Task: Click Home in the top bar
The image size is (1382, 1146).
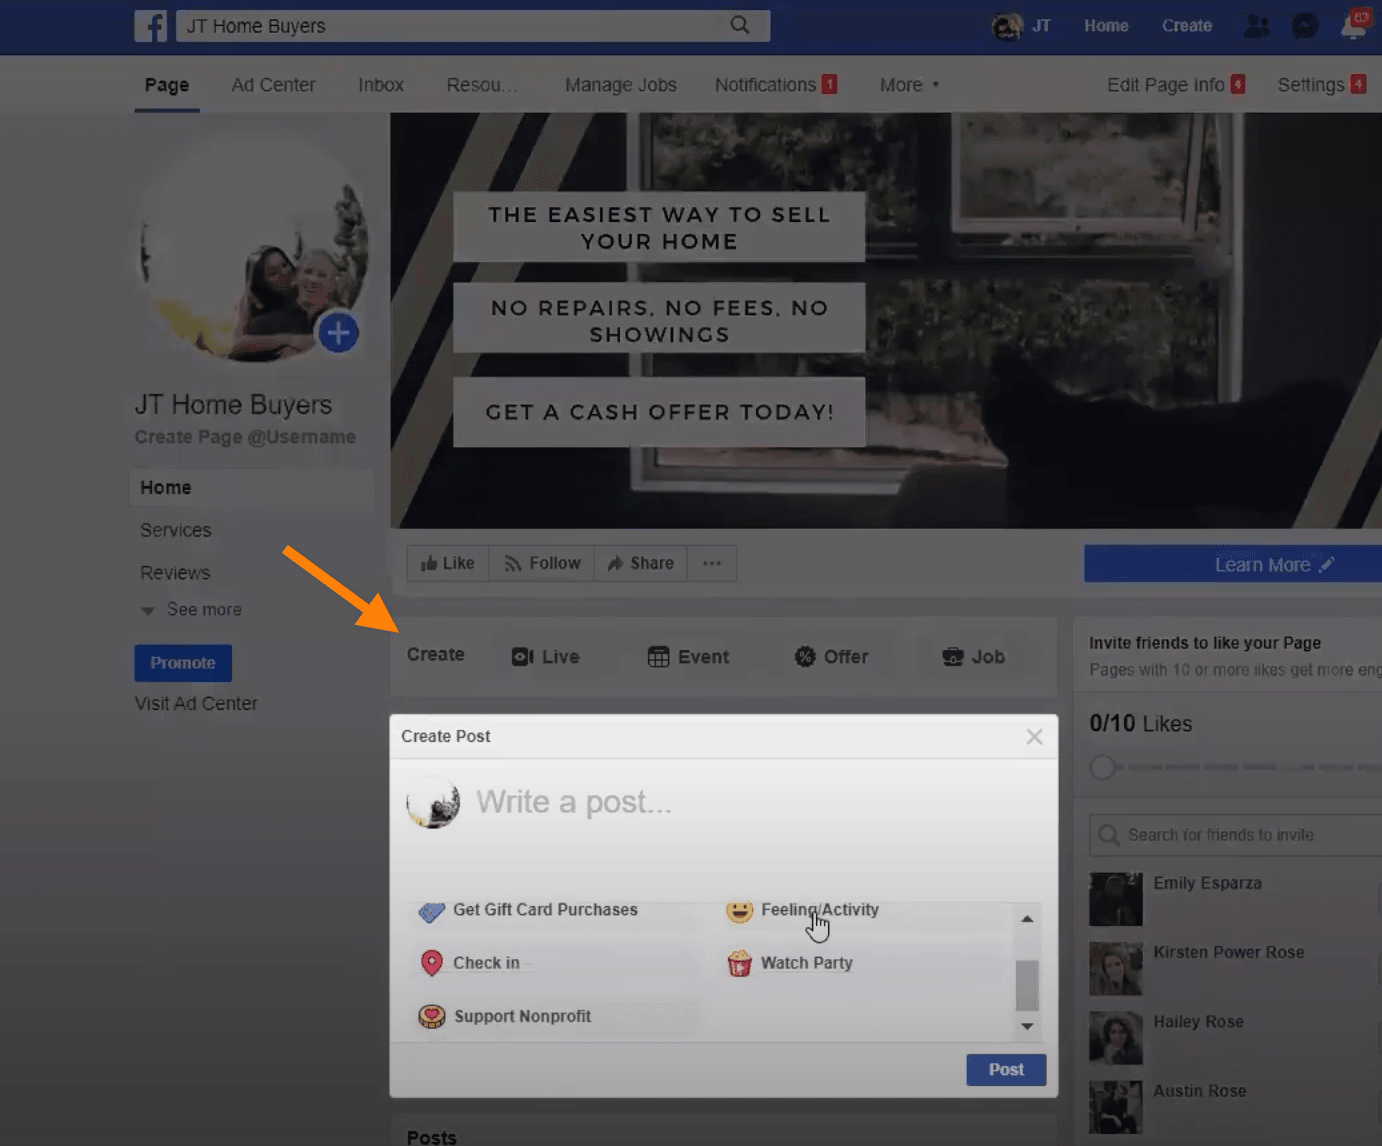Action: (x=1106, y=26)
